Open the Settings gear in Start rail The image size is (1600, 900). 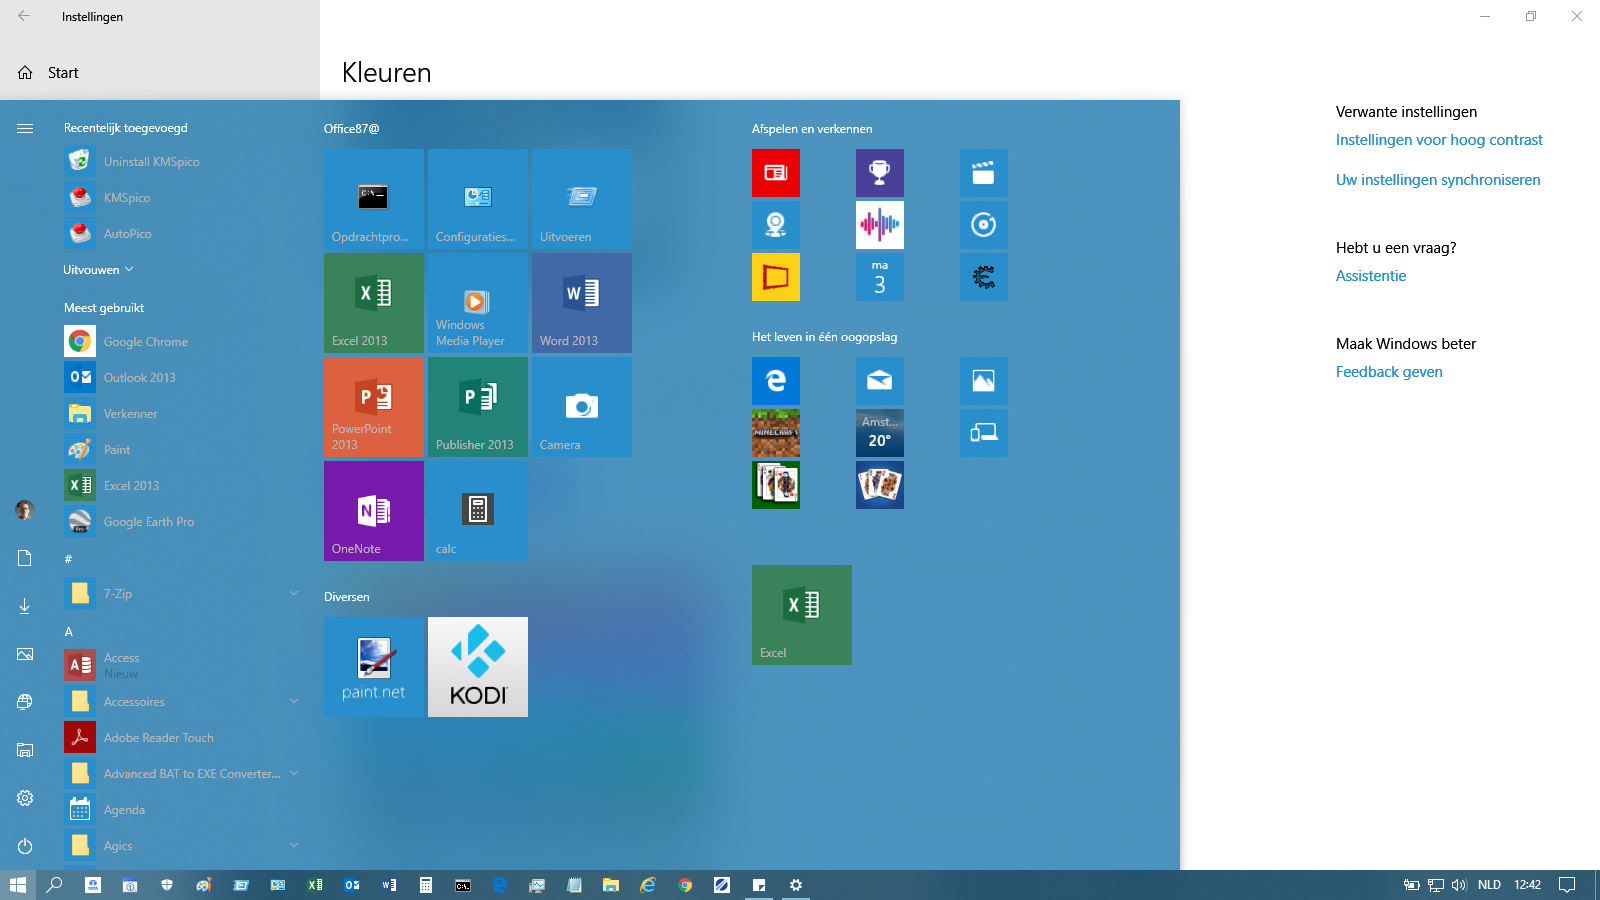tap(25, 798)
